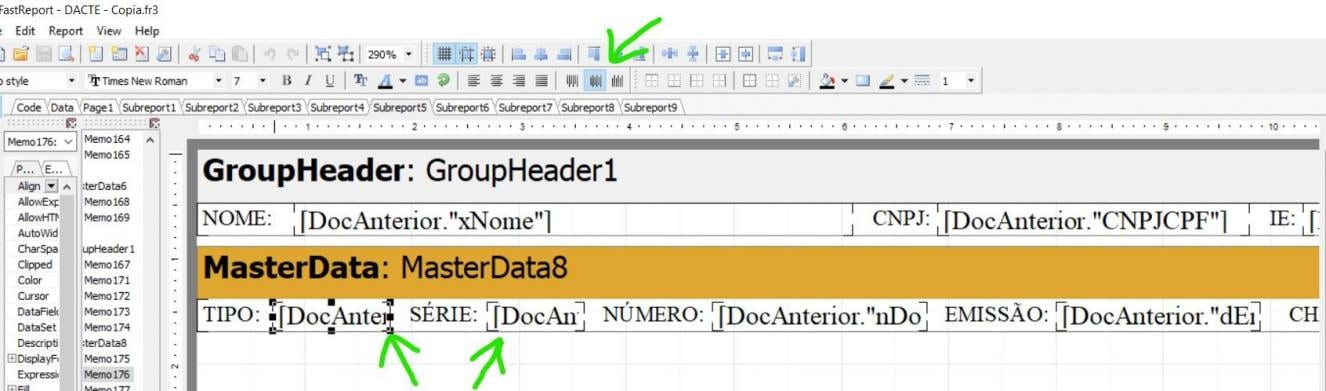Click Same width icon
The height and width of the screenshot is (391, 1326).
[x=775, y=54]
